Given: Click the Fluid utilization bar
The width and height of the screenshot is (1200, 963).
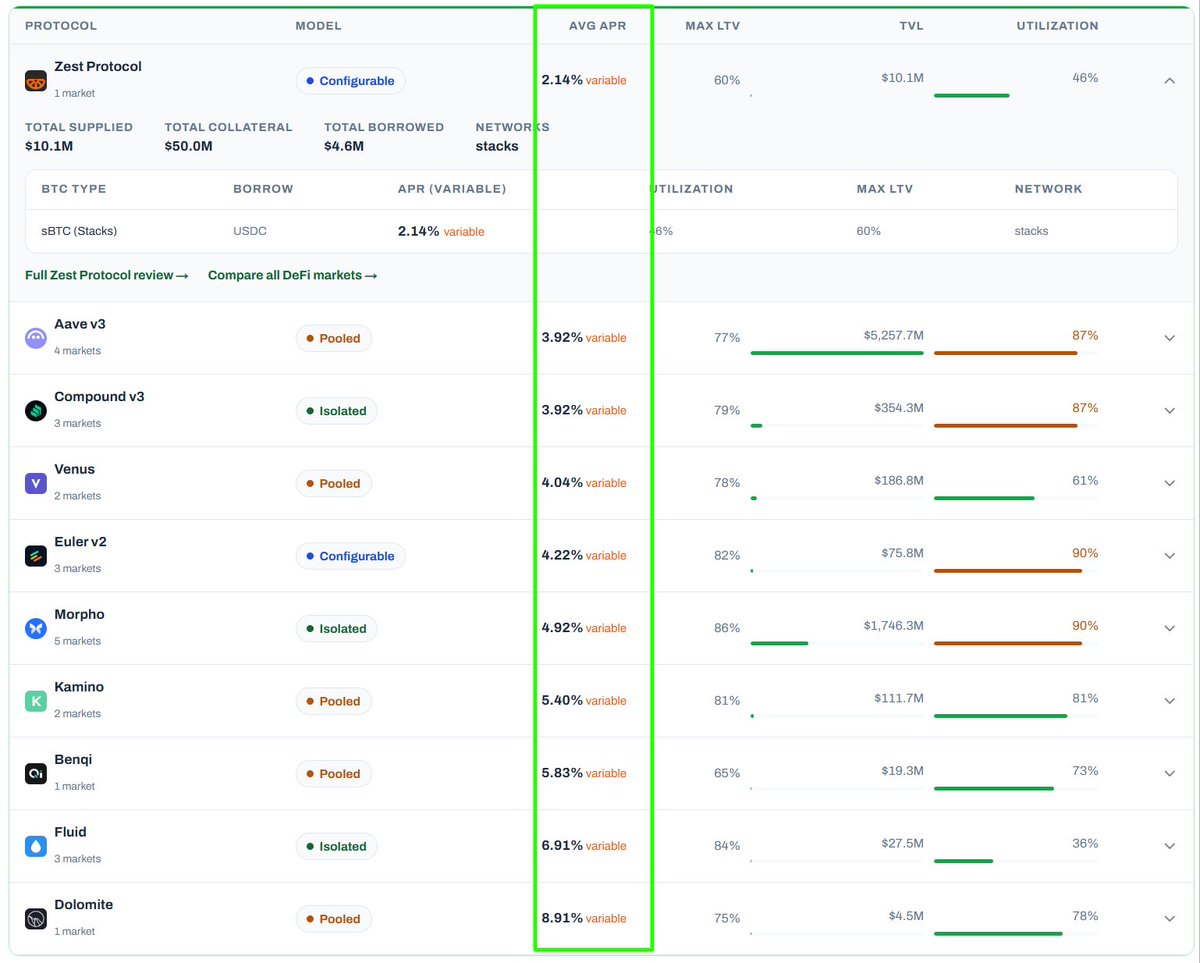Looking at the screenshot, I should [1016, 860].
